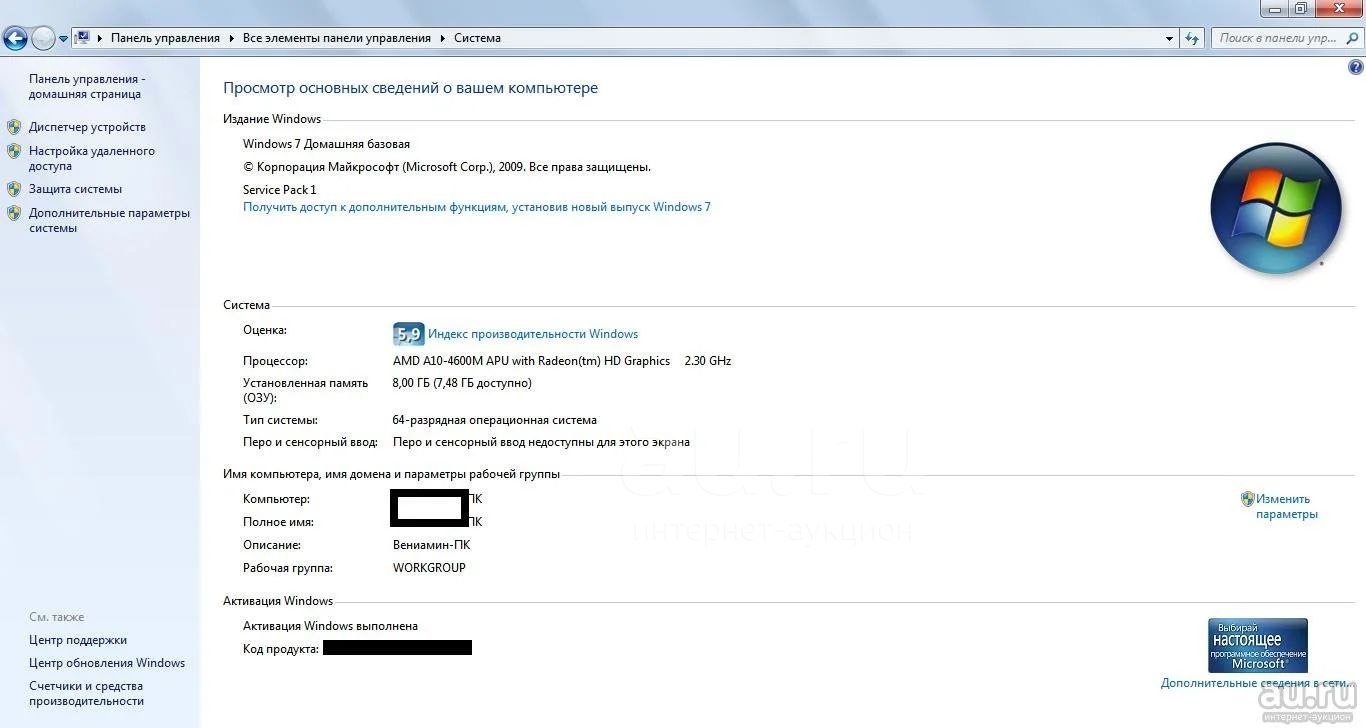
Task: Click the magnifier search icon
Action: (x=1351, y=38)
